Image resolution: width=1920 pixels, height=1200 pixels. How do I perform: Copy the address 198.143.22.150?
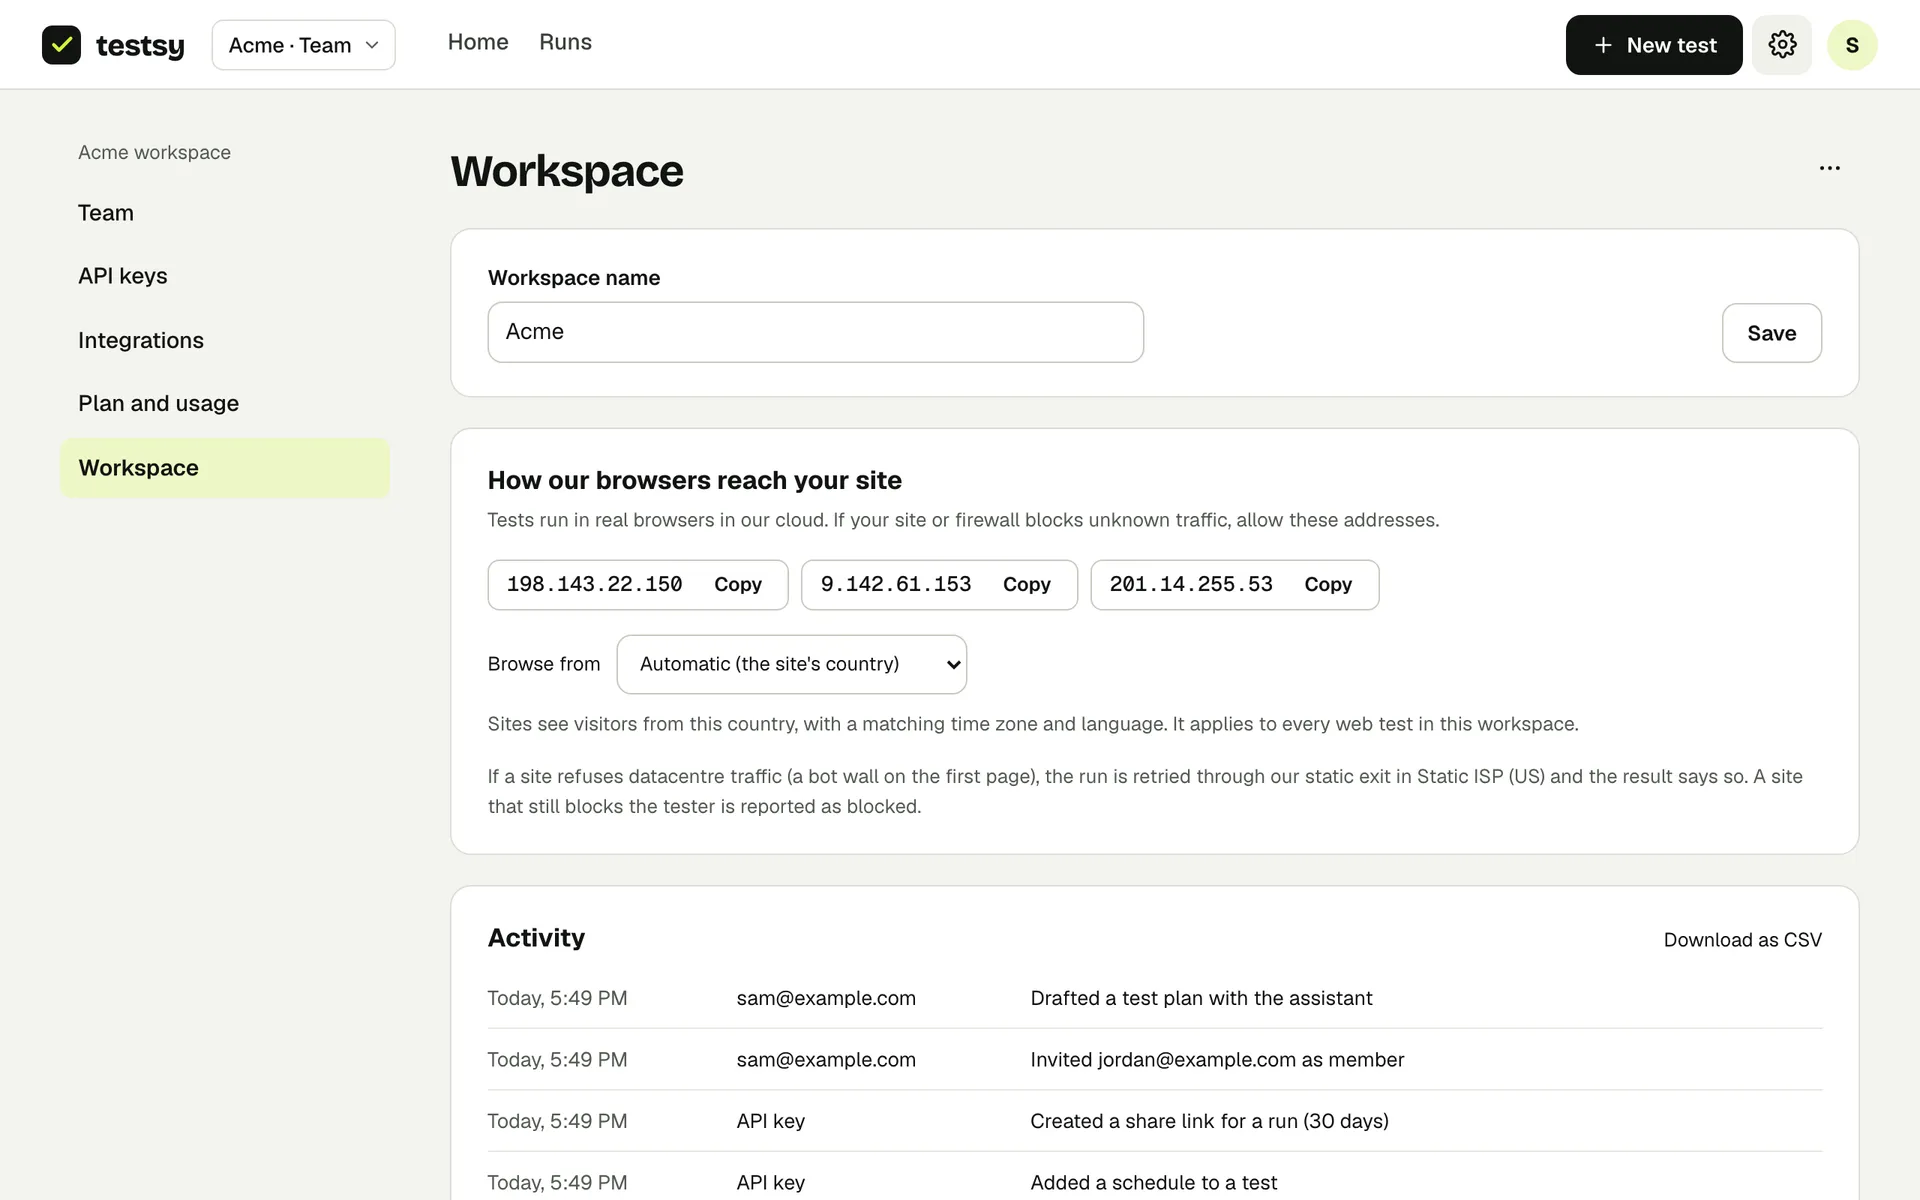[738, 585]
